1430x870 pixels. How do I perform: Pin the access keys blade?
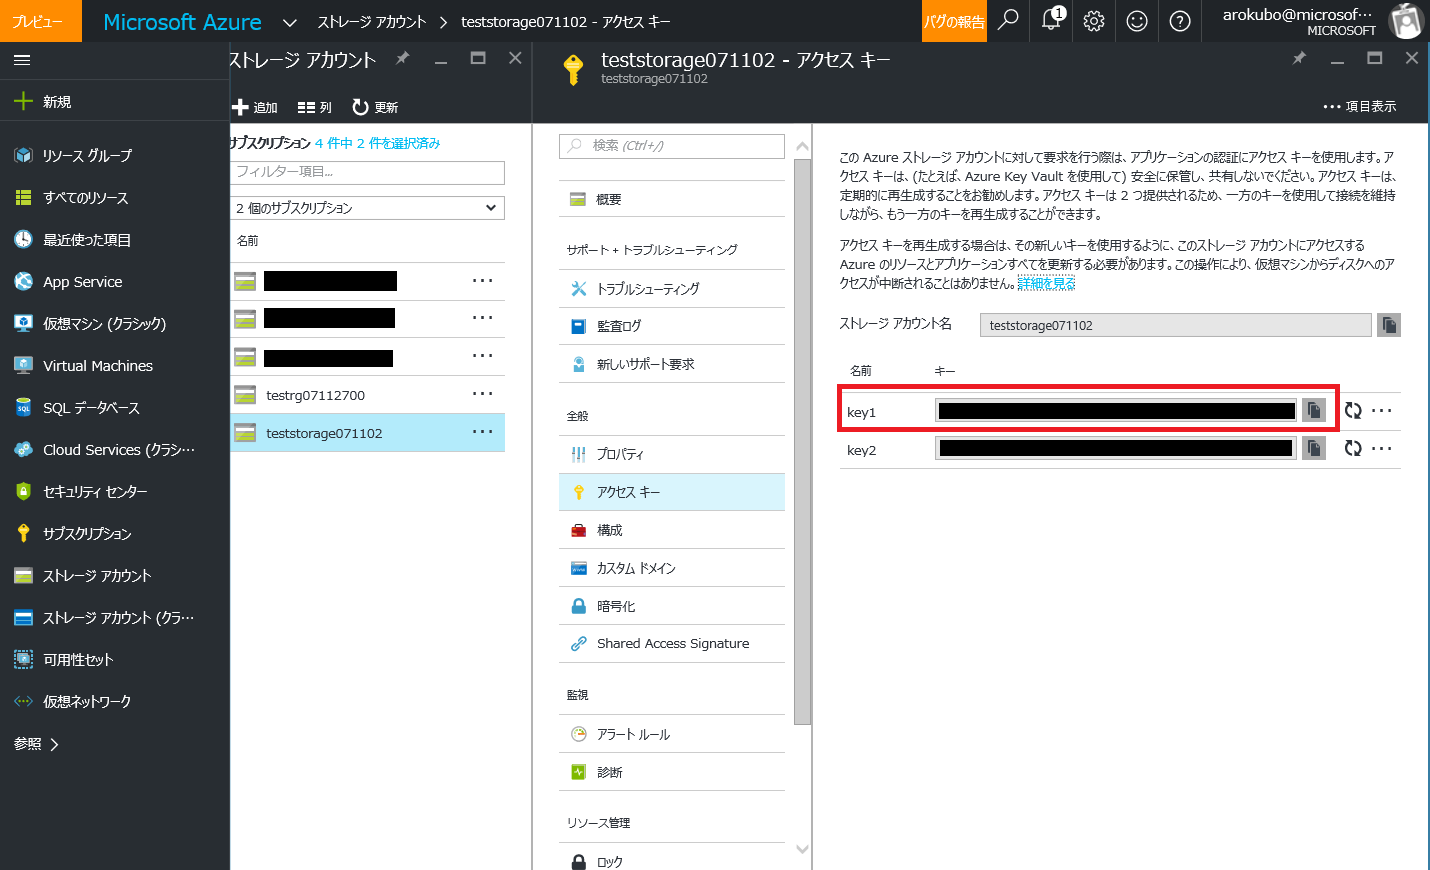1299,58
